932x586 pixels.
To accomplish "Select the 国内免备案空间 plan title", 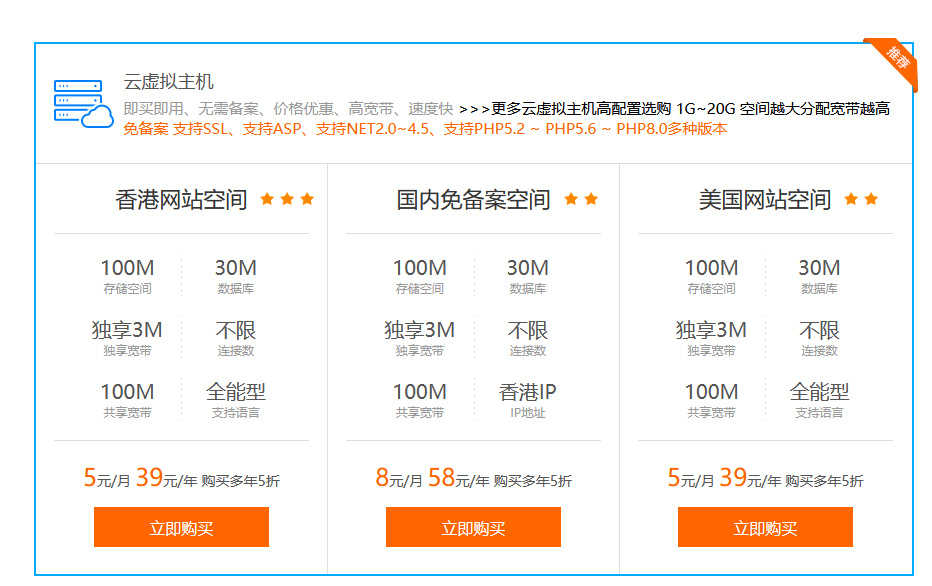I will click(473, 200).
